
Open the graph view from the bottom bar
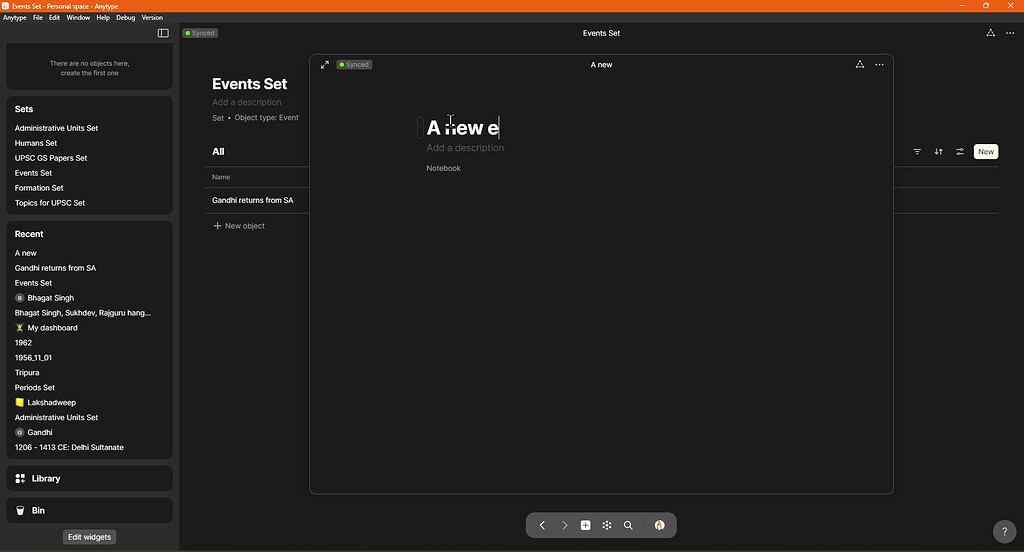(x=607, y=525)
